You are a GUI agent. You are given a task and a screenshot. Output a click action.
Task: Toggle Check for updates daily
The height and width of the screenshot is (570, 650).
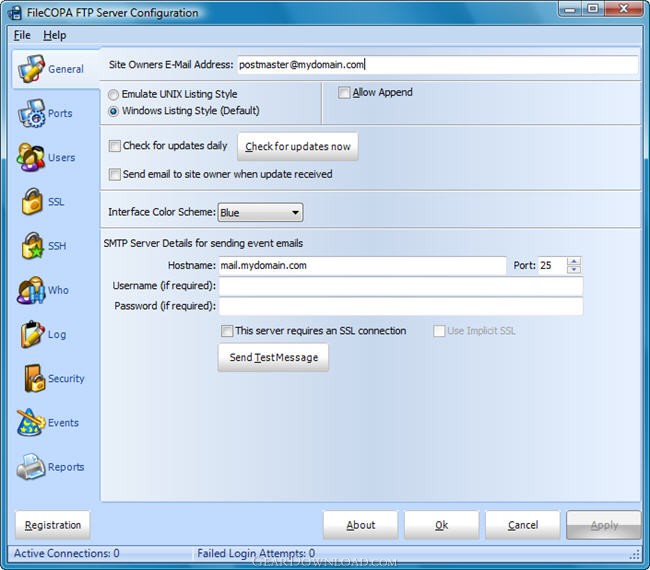coord(114,146)
